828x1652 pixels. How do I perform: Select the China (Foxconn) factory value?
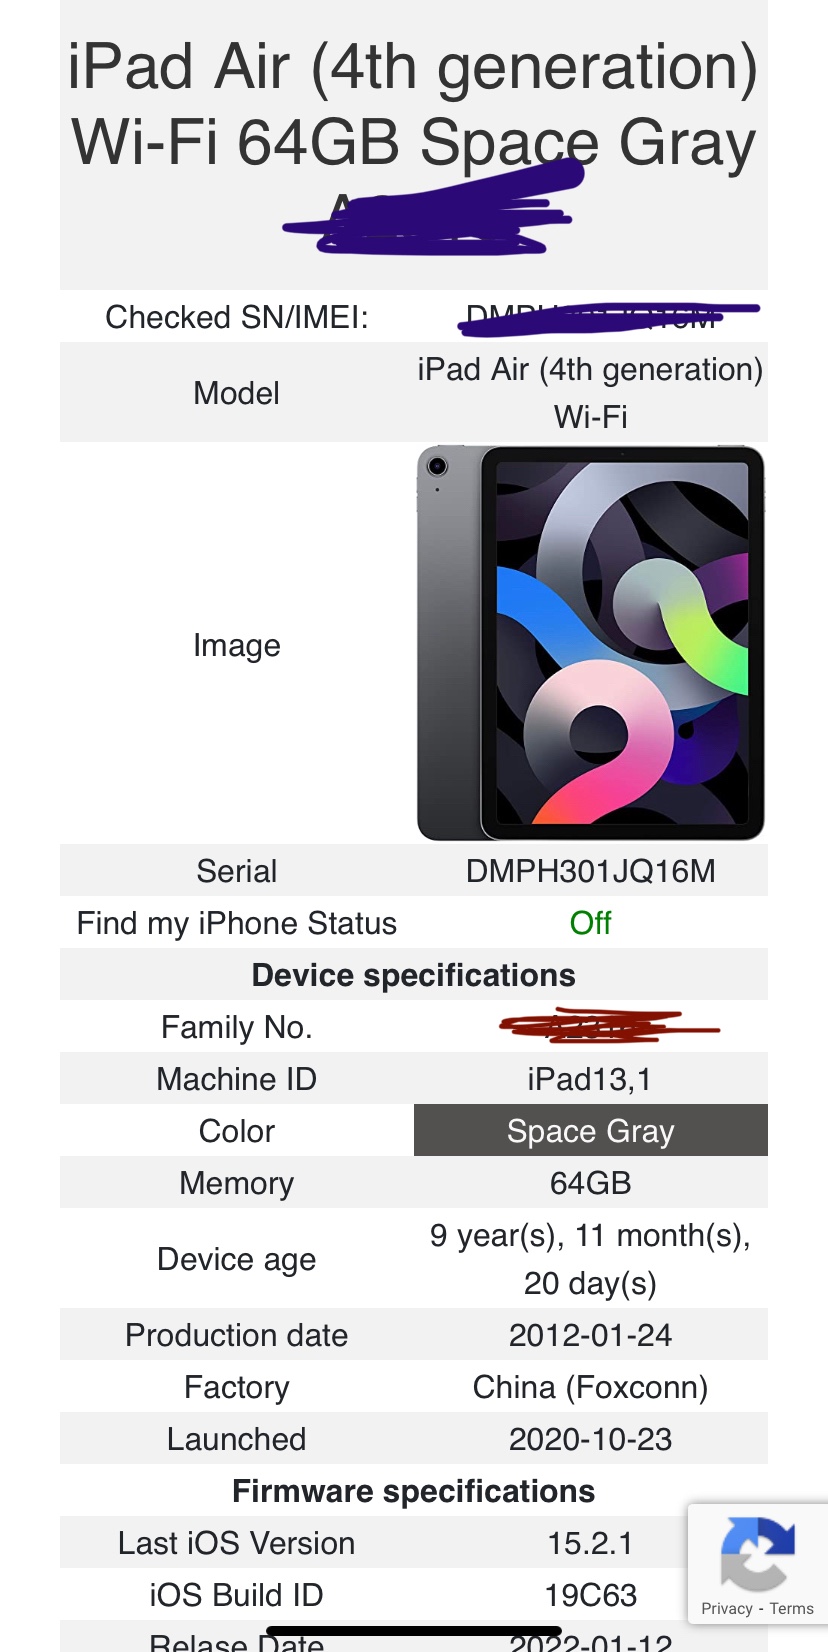click(591, 1387)
